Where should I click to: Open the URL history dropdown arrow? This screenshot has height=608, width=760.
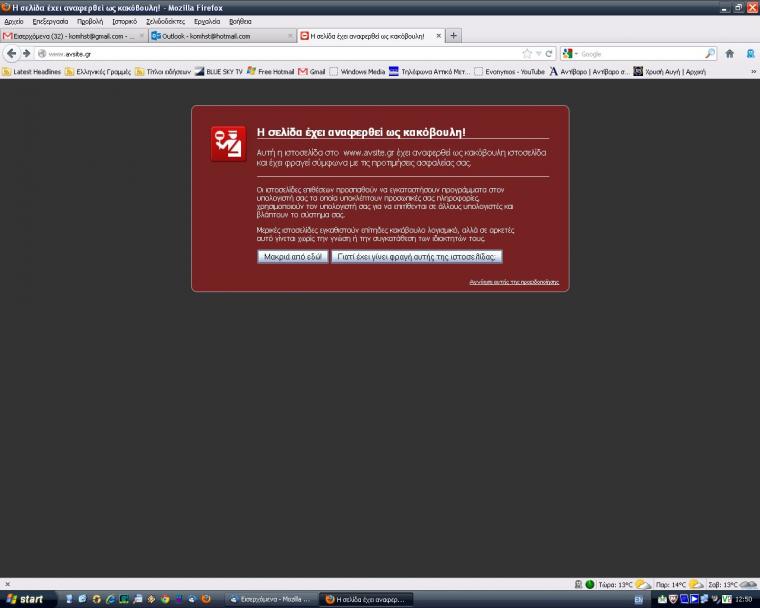coord(538,54)
